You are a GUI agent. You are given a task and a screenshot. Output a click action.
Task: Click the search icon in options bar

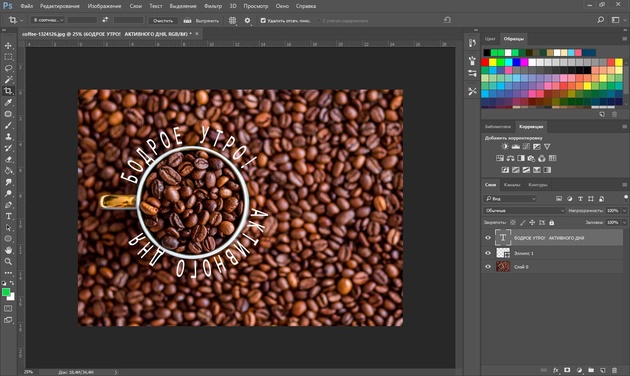[x=600, y=20]
